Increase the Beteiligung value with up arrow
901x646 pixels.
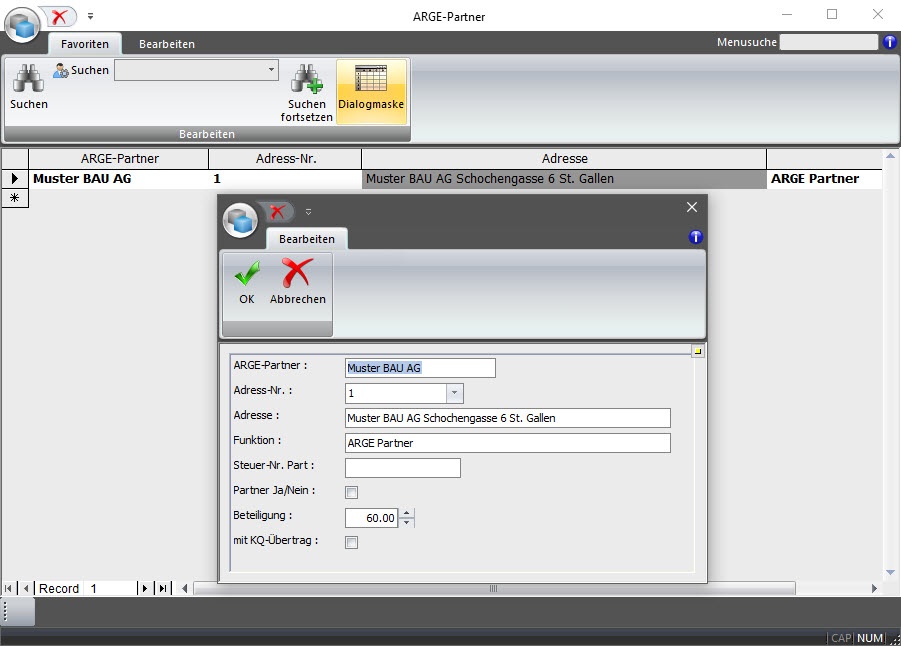pyautogui.click(x=406, y=513)
